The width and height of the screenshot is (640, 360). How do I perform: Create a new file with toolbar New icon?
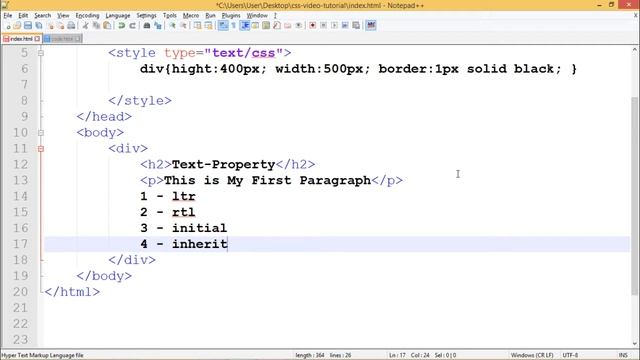9,25
